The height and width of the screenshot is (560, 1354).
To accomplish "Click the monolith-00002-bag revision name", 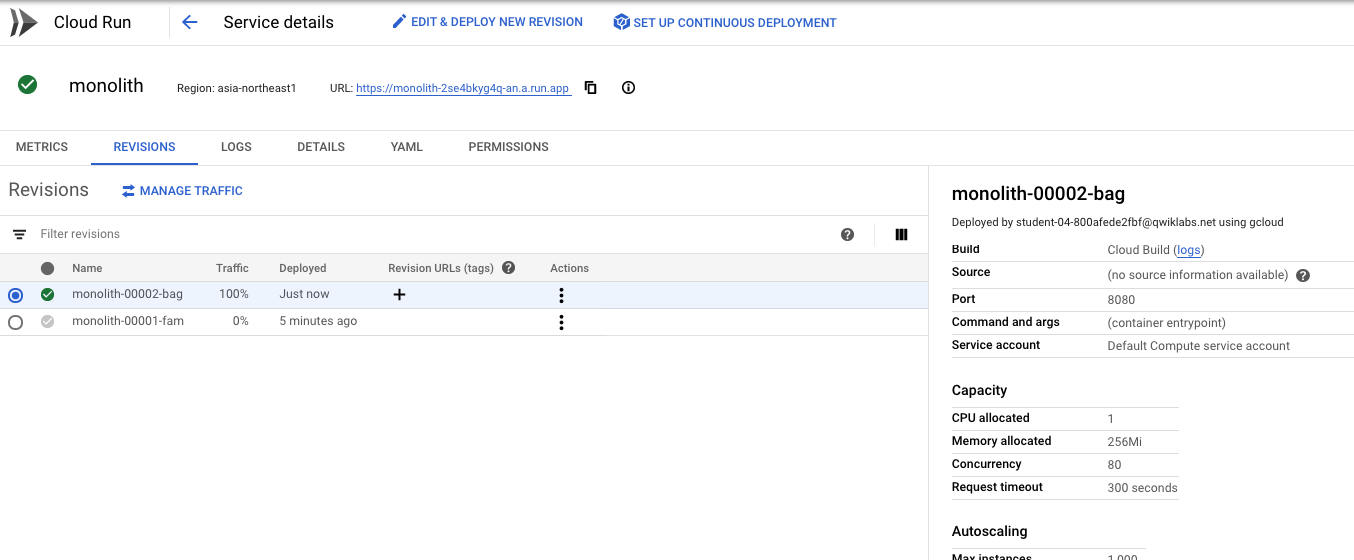I will pos(127,294).
